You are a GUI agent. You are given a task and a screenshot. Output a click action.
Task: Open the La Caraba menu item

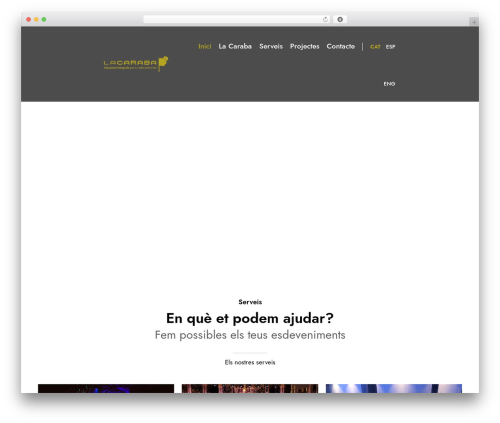[235, 46]
